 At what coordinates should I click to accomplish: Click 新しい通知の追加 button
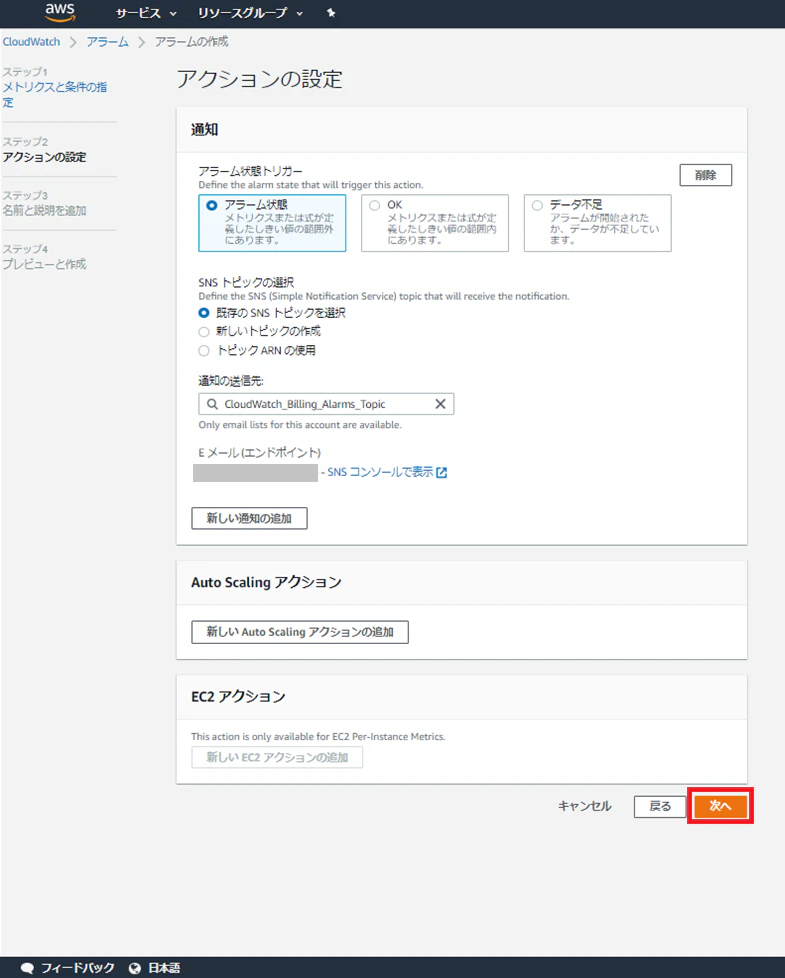[249, 518]
